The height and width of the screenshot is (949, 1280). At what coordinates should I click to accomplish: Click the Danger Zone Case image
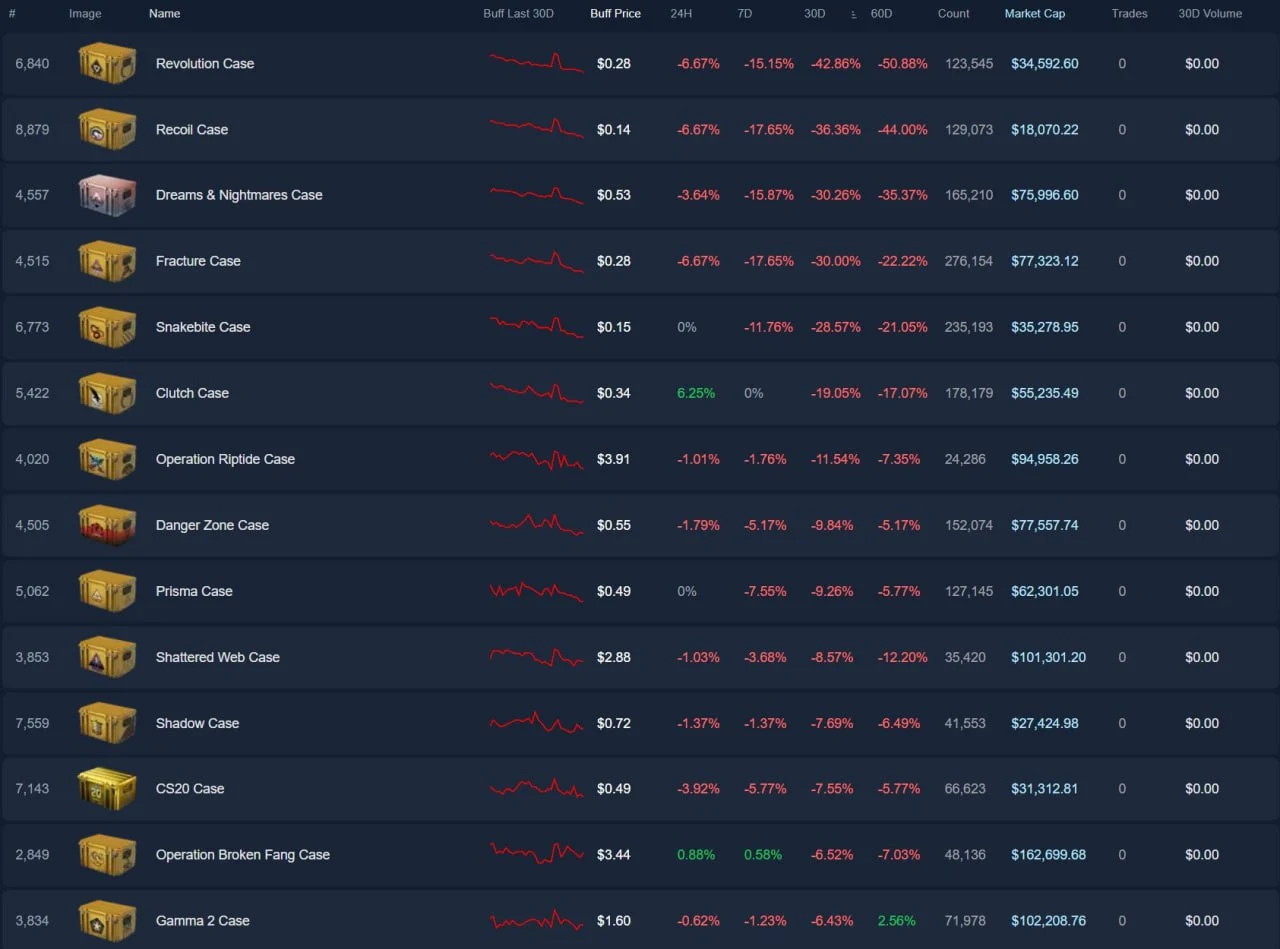[x=107, y=525]
